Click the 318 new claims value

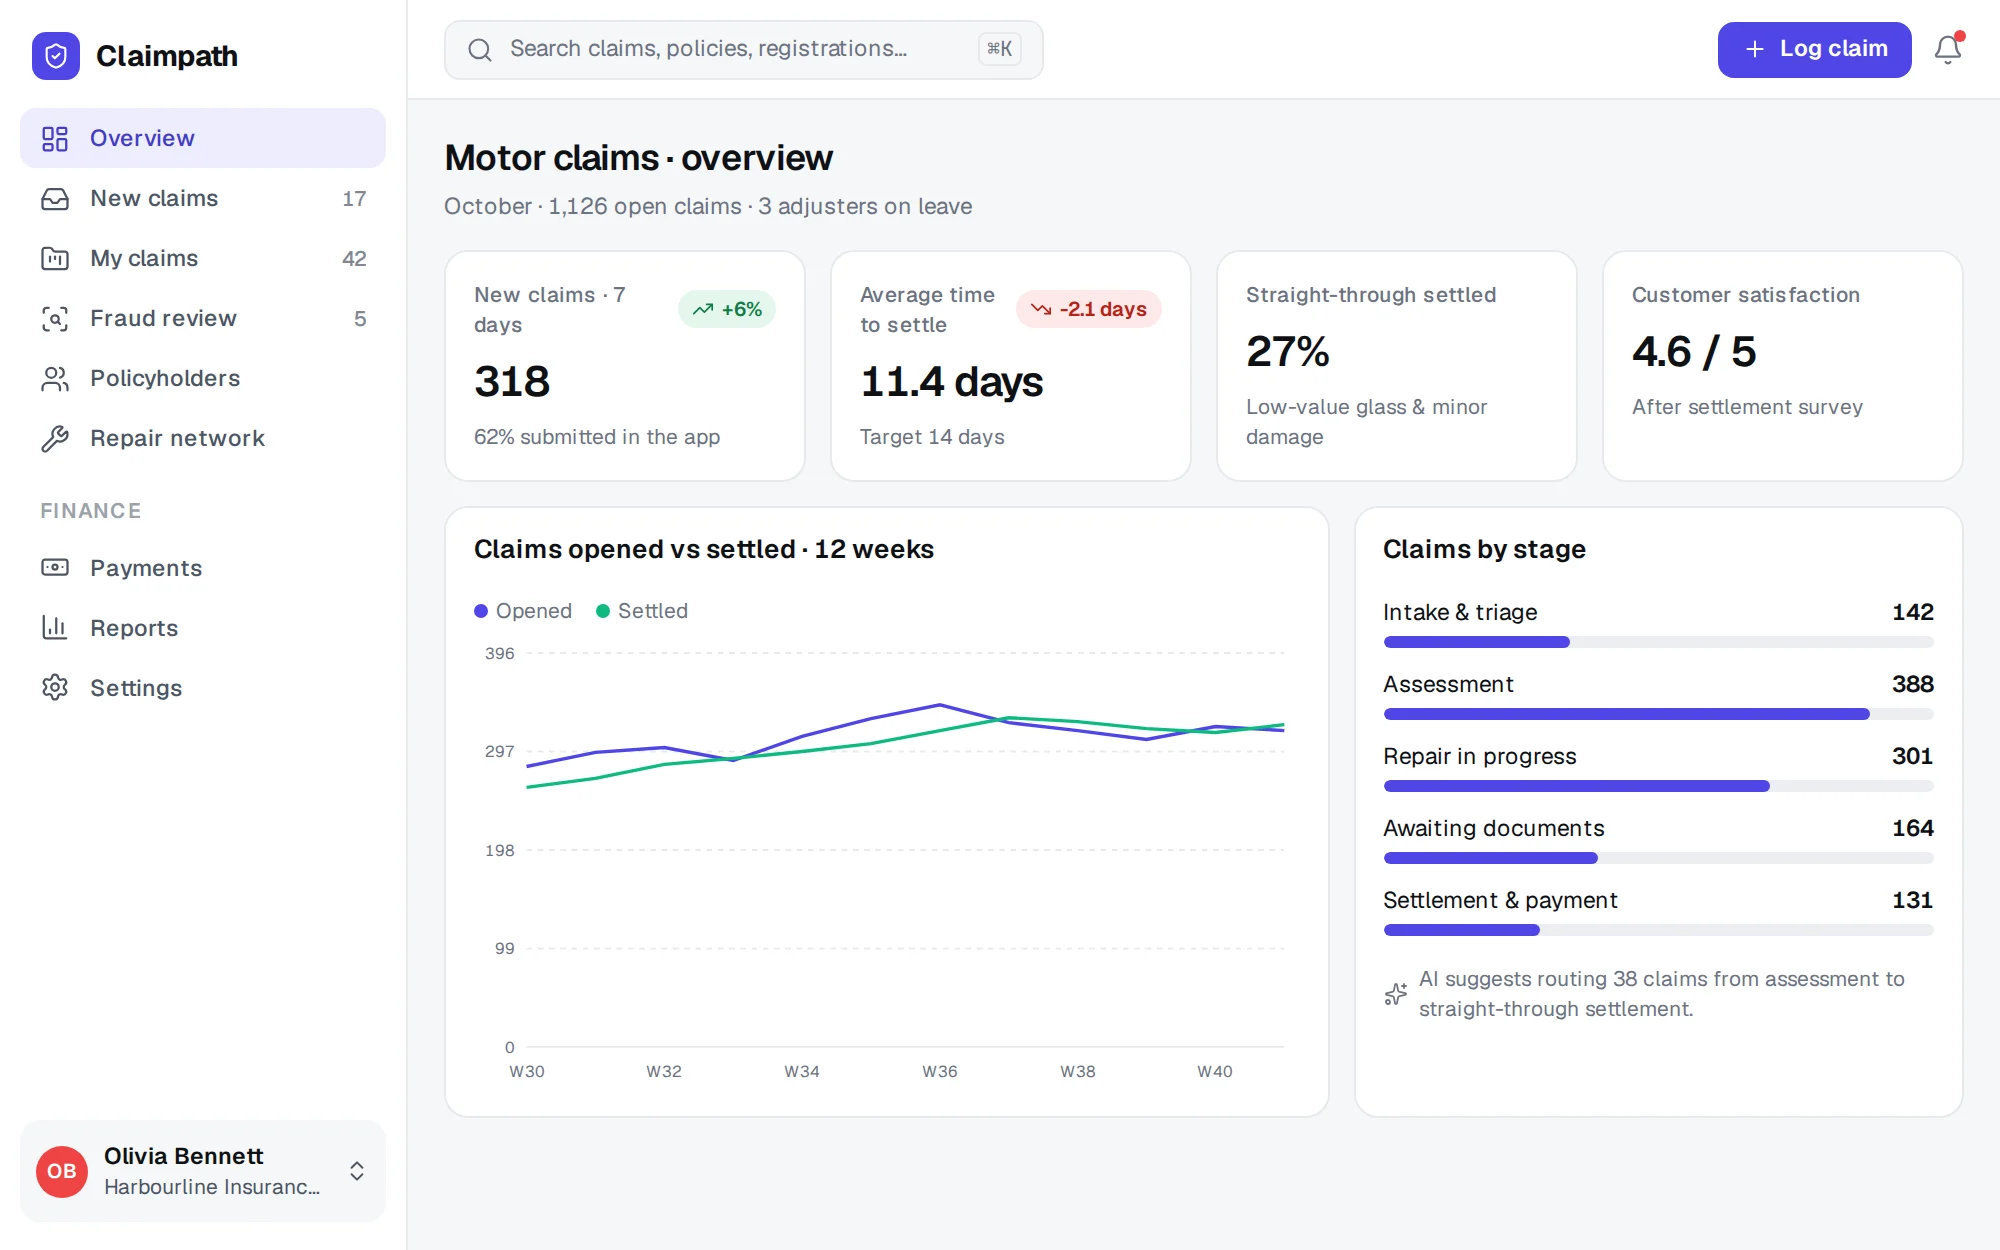coord(512,382)
